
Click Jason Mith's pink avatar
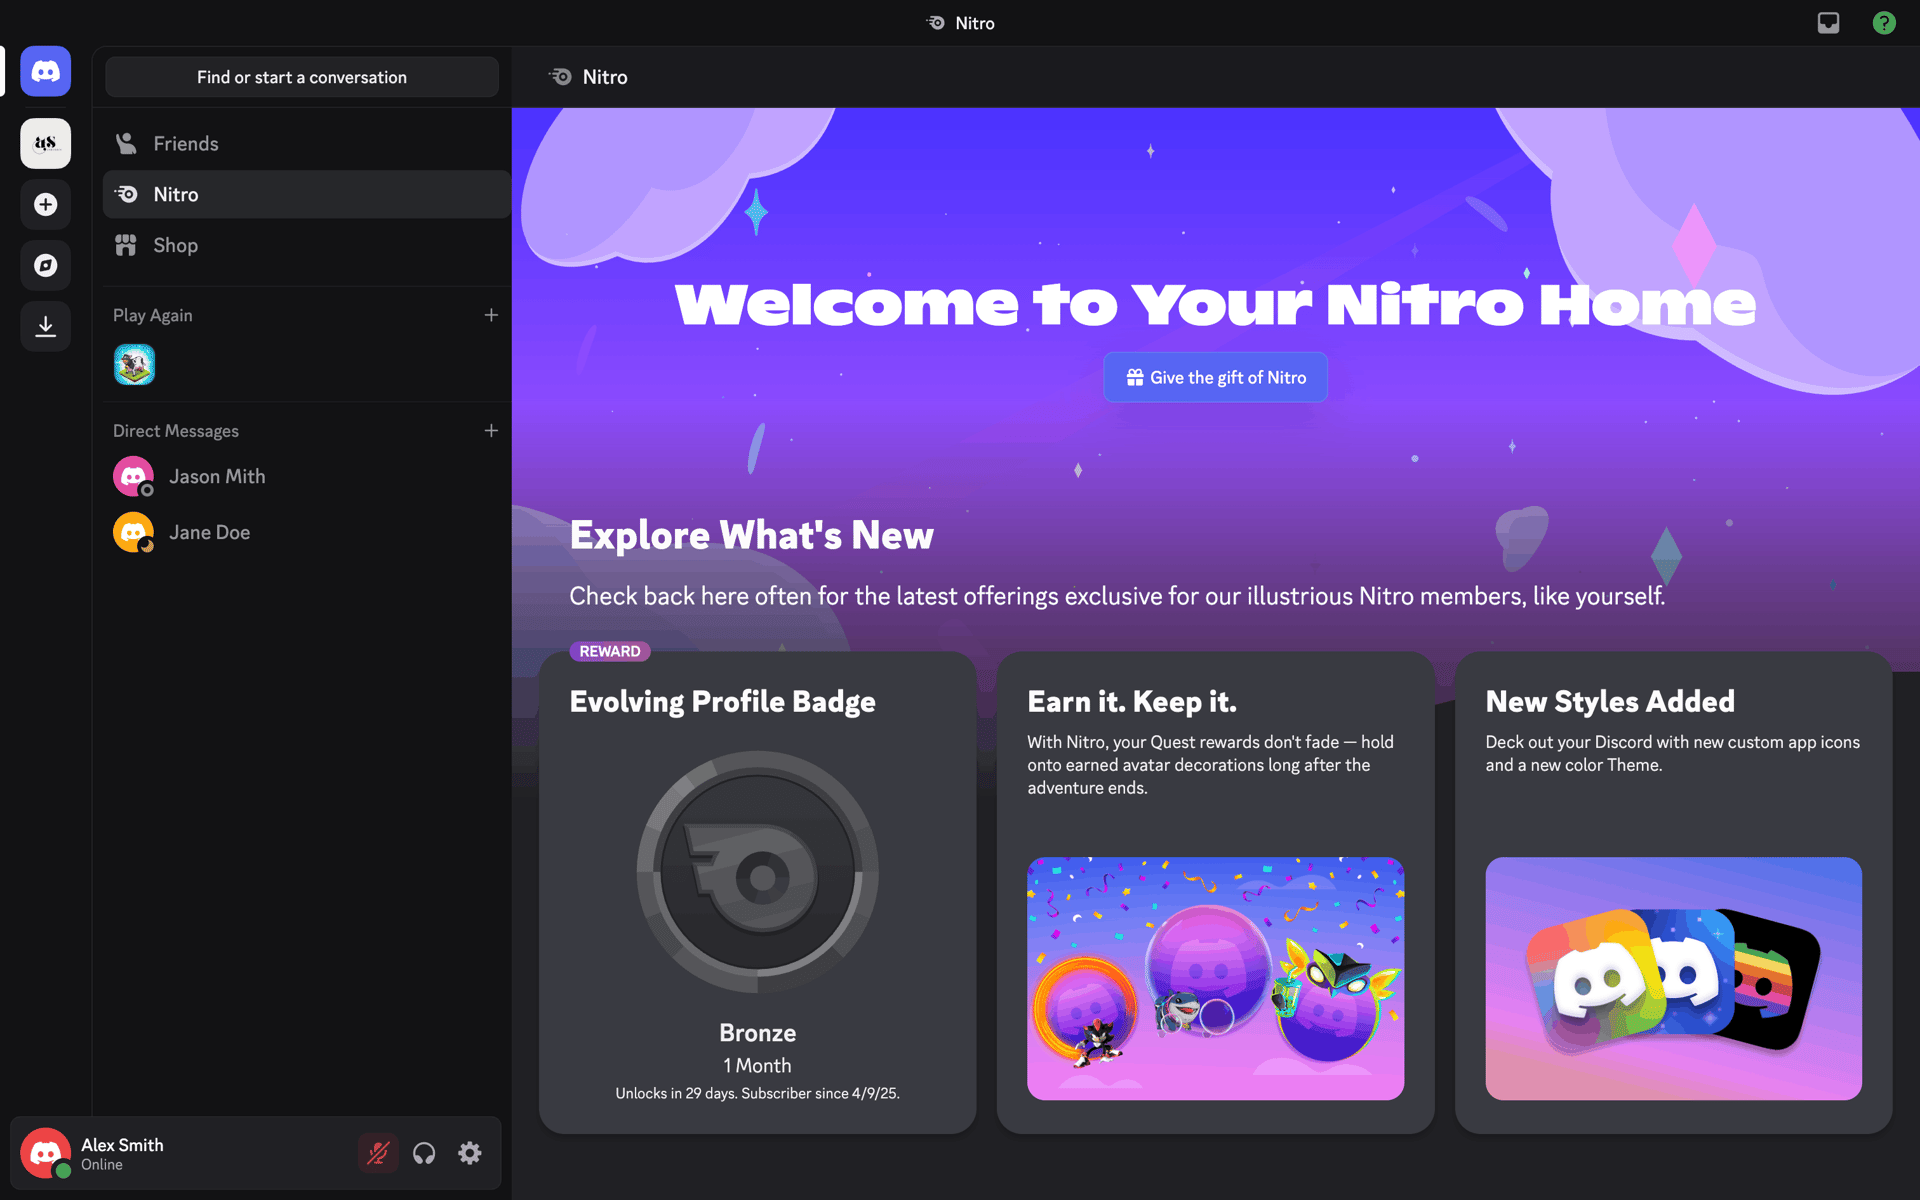click(134, 476)
